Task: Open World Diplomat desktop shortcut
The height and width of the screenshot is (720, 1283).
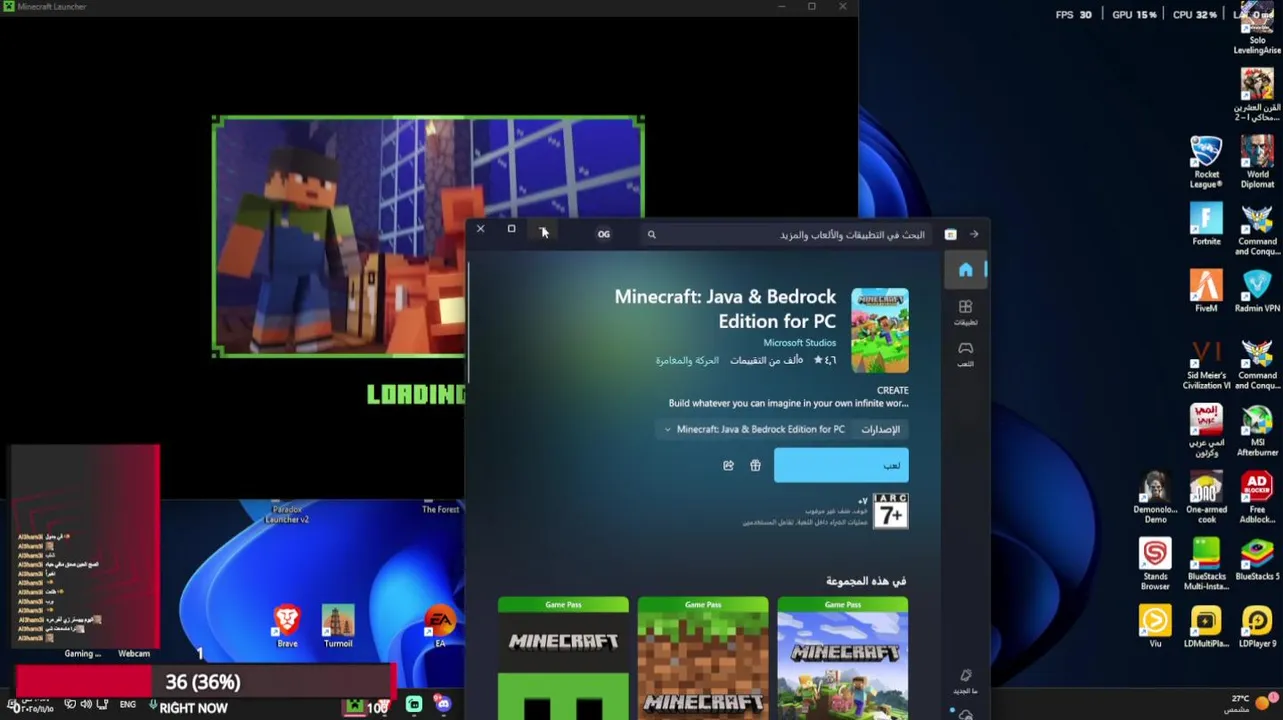Action: pyautogui.click(x=1257, y=161)
